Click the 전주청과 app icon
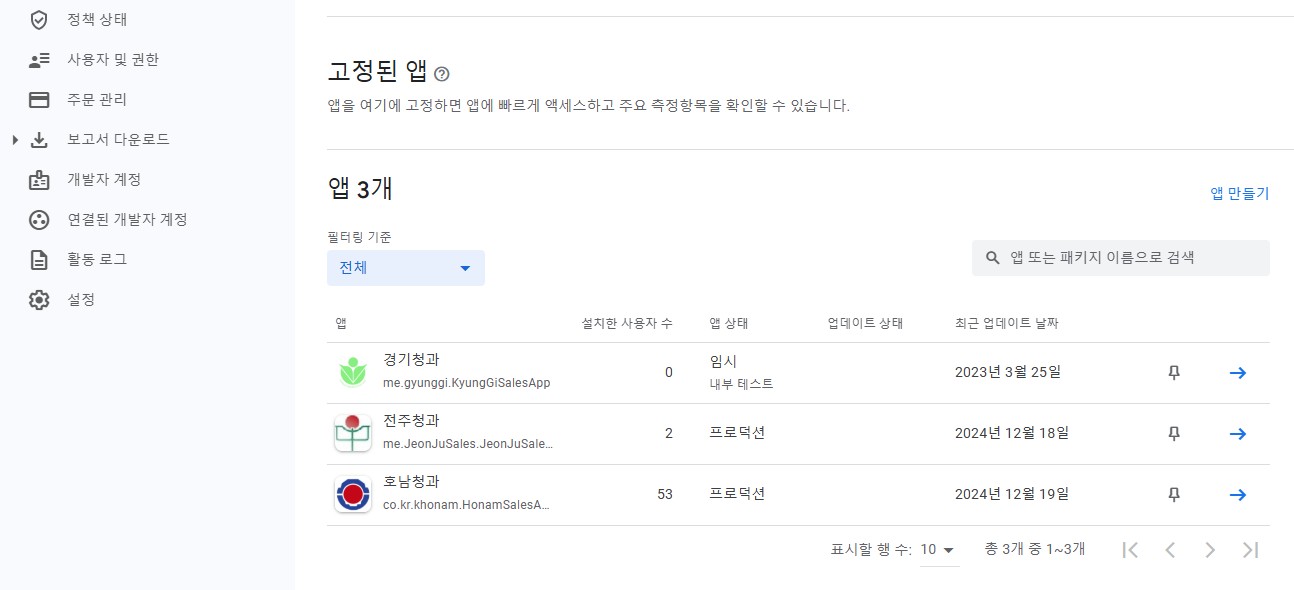Viewport: 1294px width, 590px height. point(353,434)
